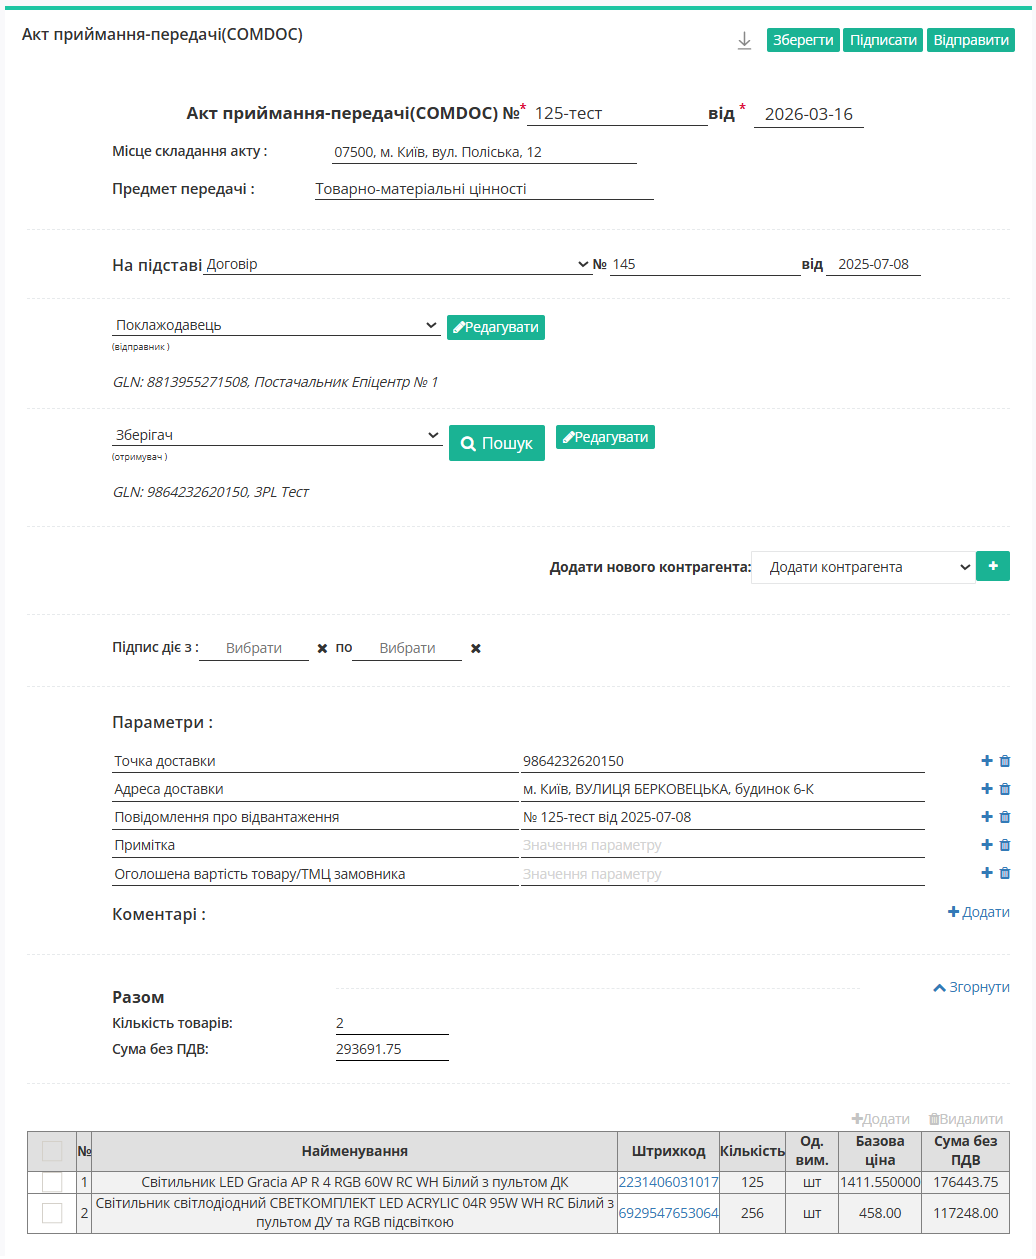This screenshot has height=1259, width=1036.
Task: Delete the Точка доставки parameter row
Action: (x=1005, y=761)
